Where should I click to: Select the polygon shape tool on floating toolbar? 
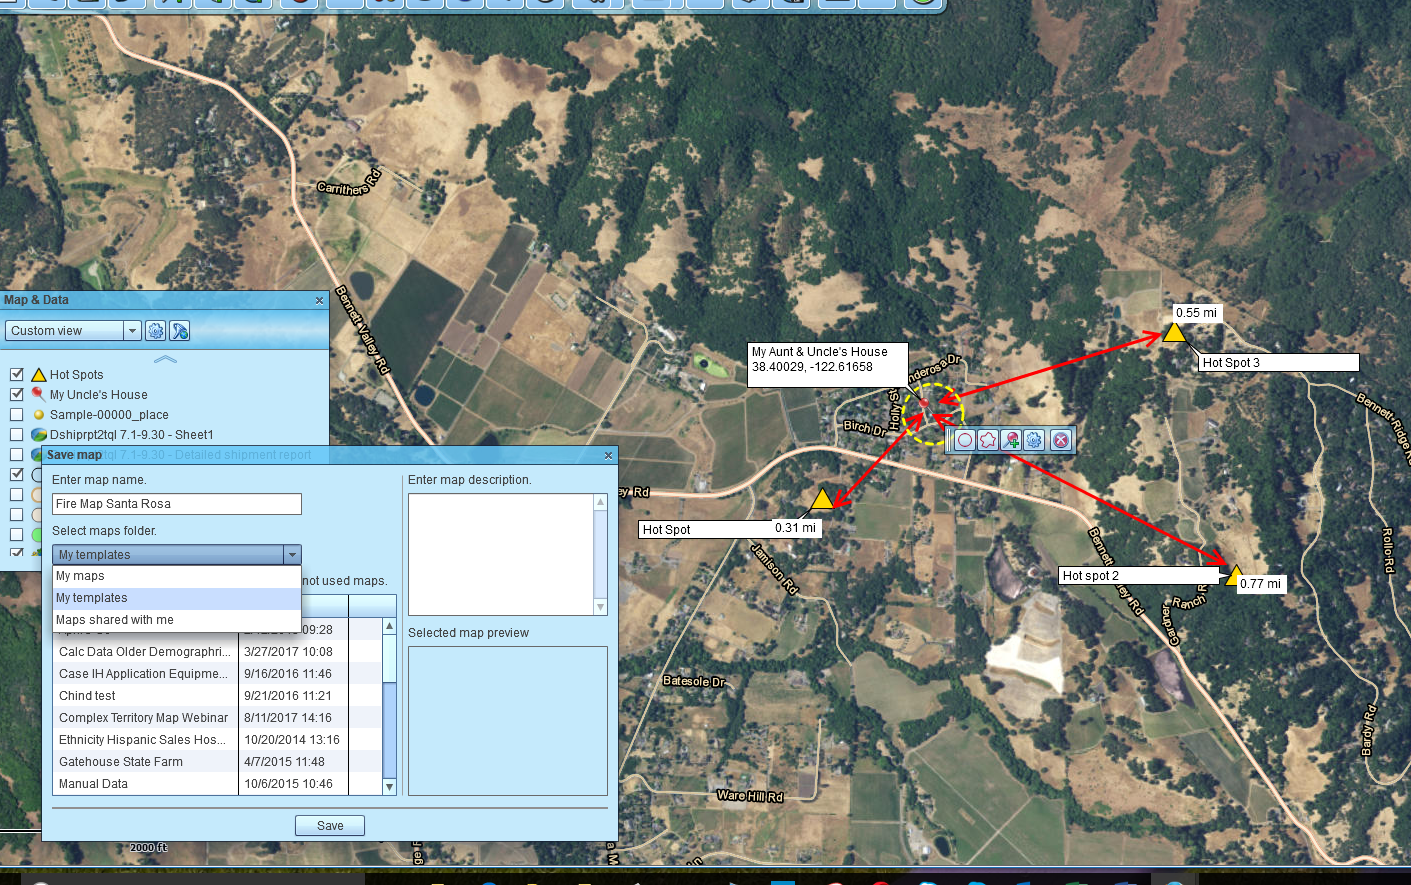pos(988,440)
